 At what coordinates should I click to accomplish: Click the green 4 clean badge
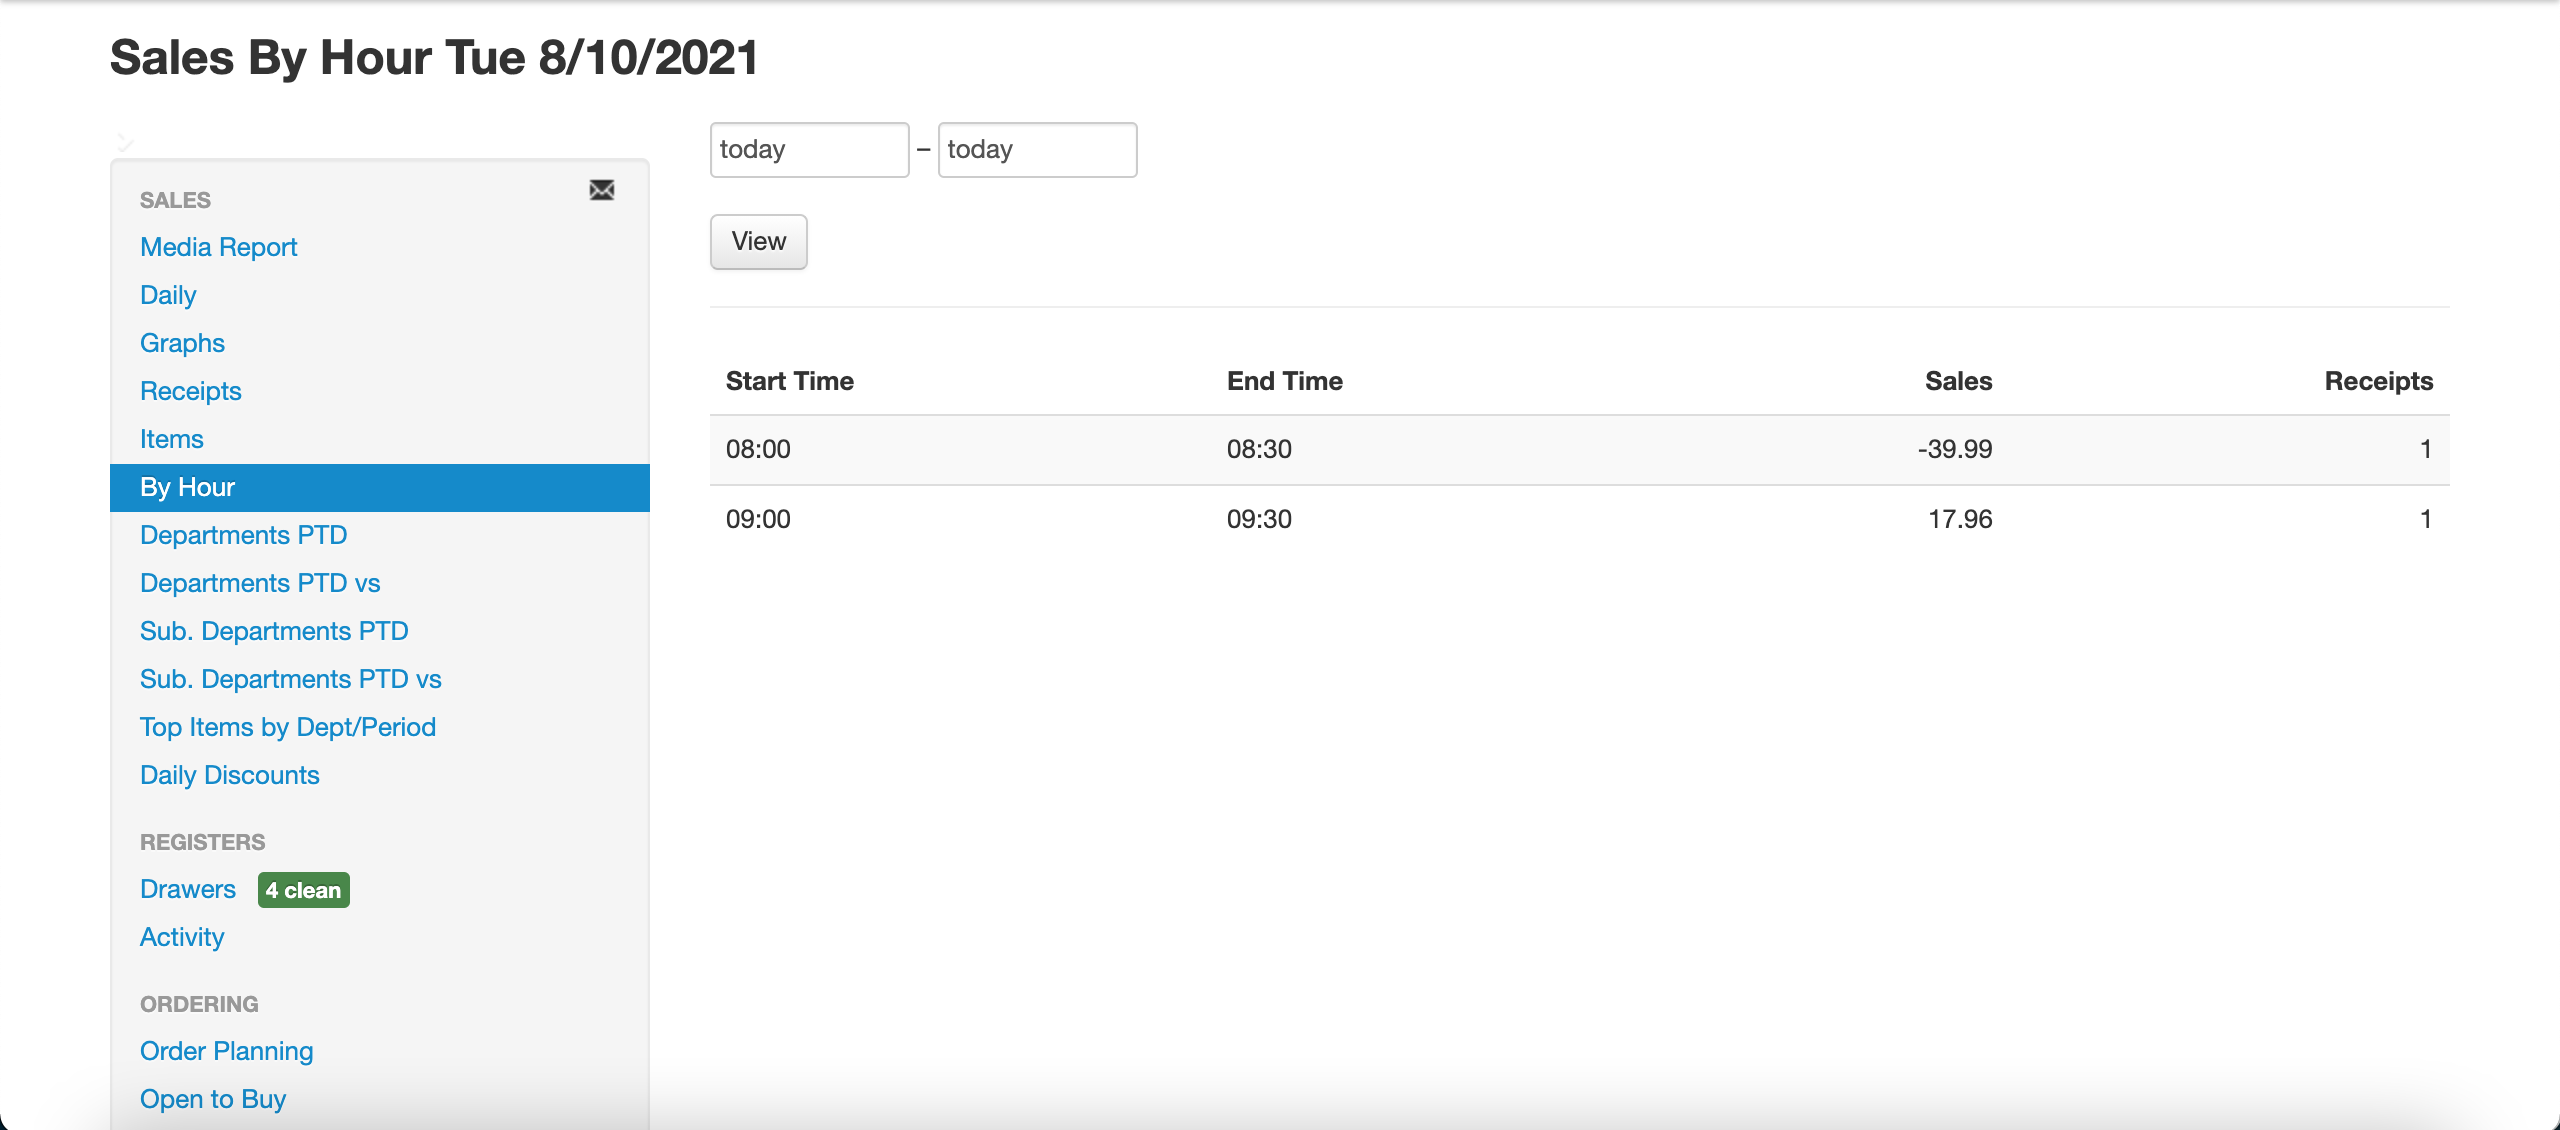(303, 890)
